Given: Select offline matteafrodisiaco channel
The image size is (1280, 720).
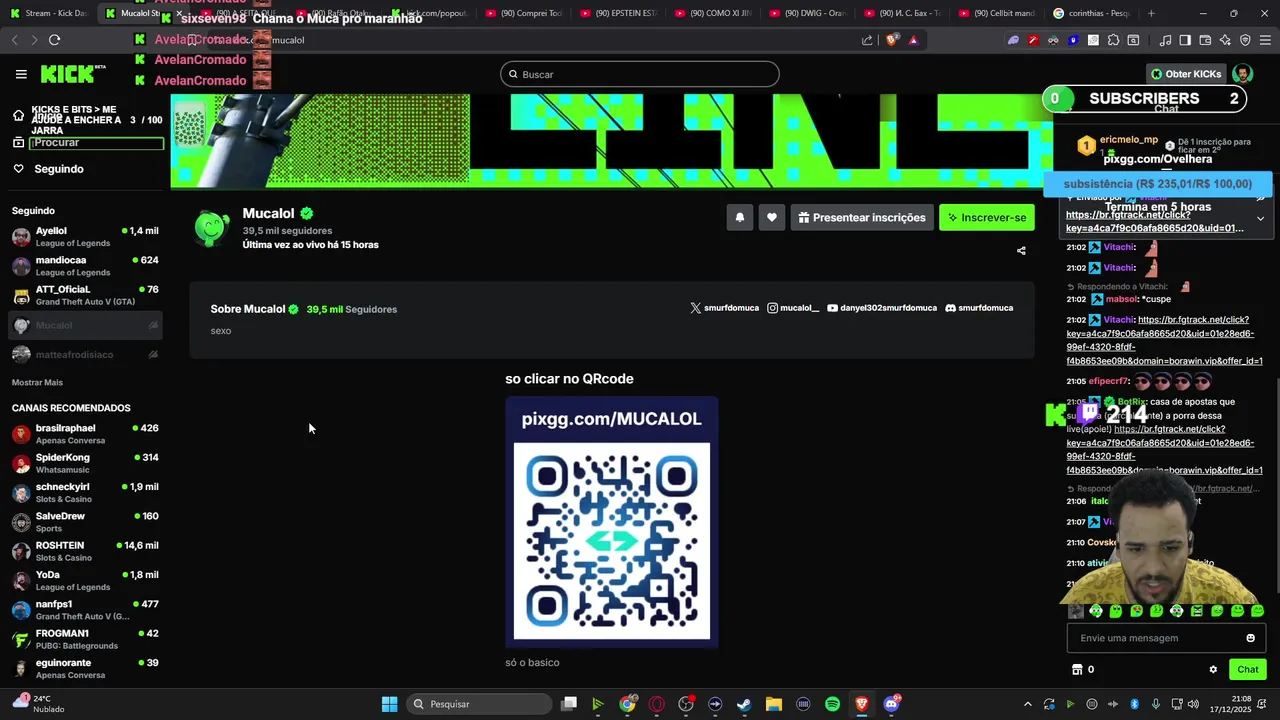Looking at the screenshot, I should [85, 354].
